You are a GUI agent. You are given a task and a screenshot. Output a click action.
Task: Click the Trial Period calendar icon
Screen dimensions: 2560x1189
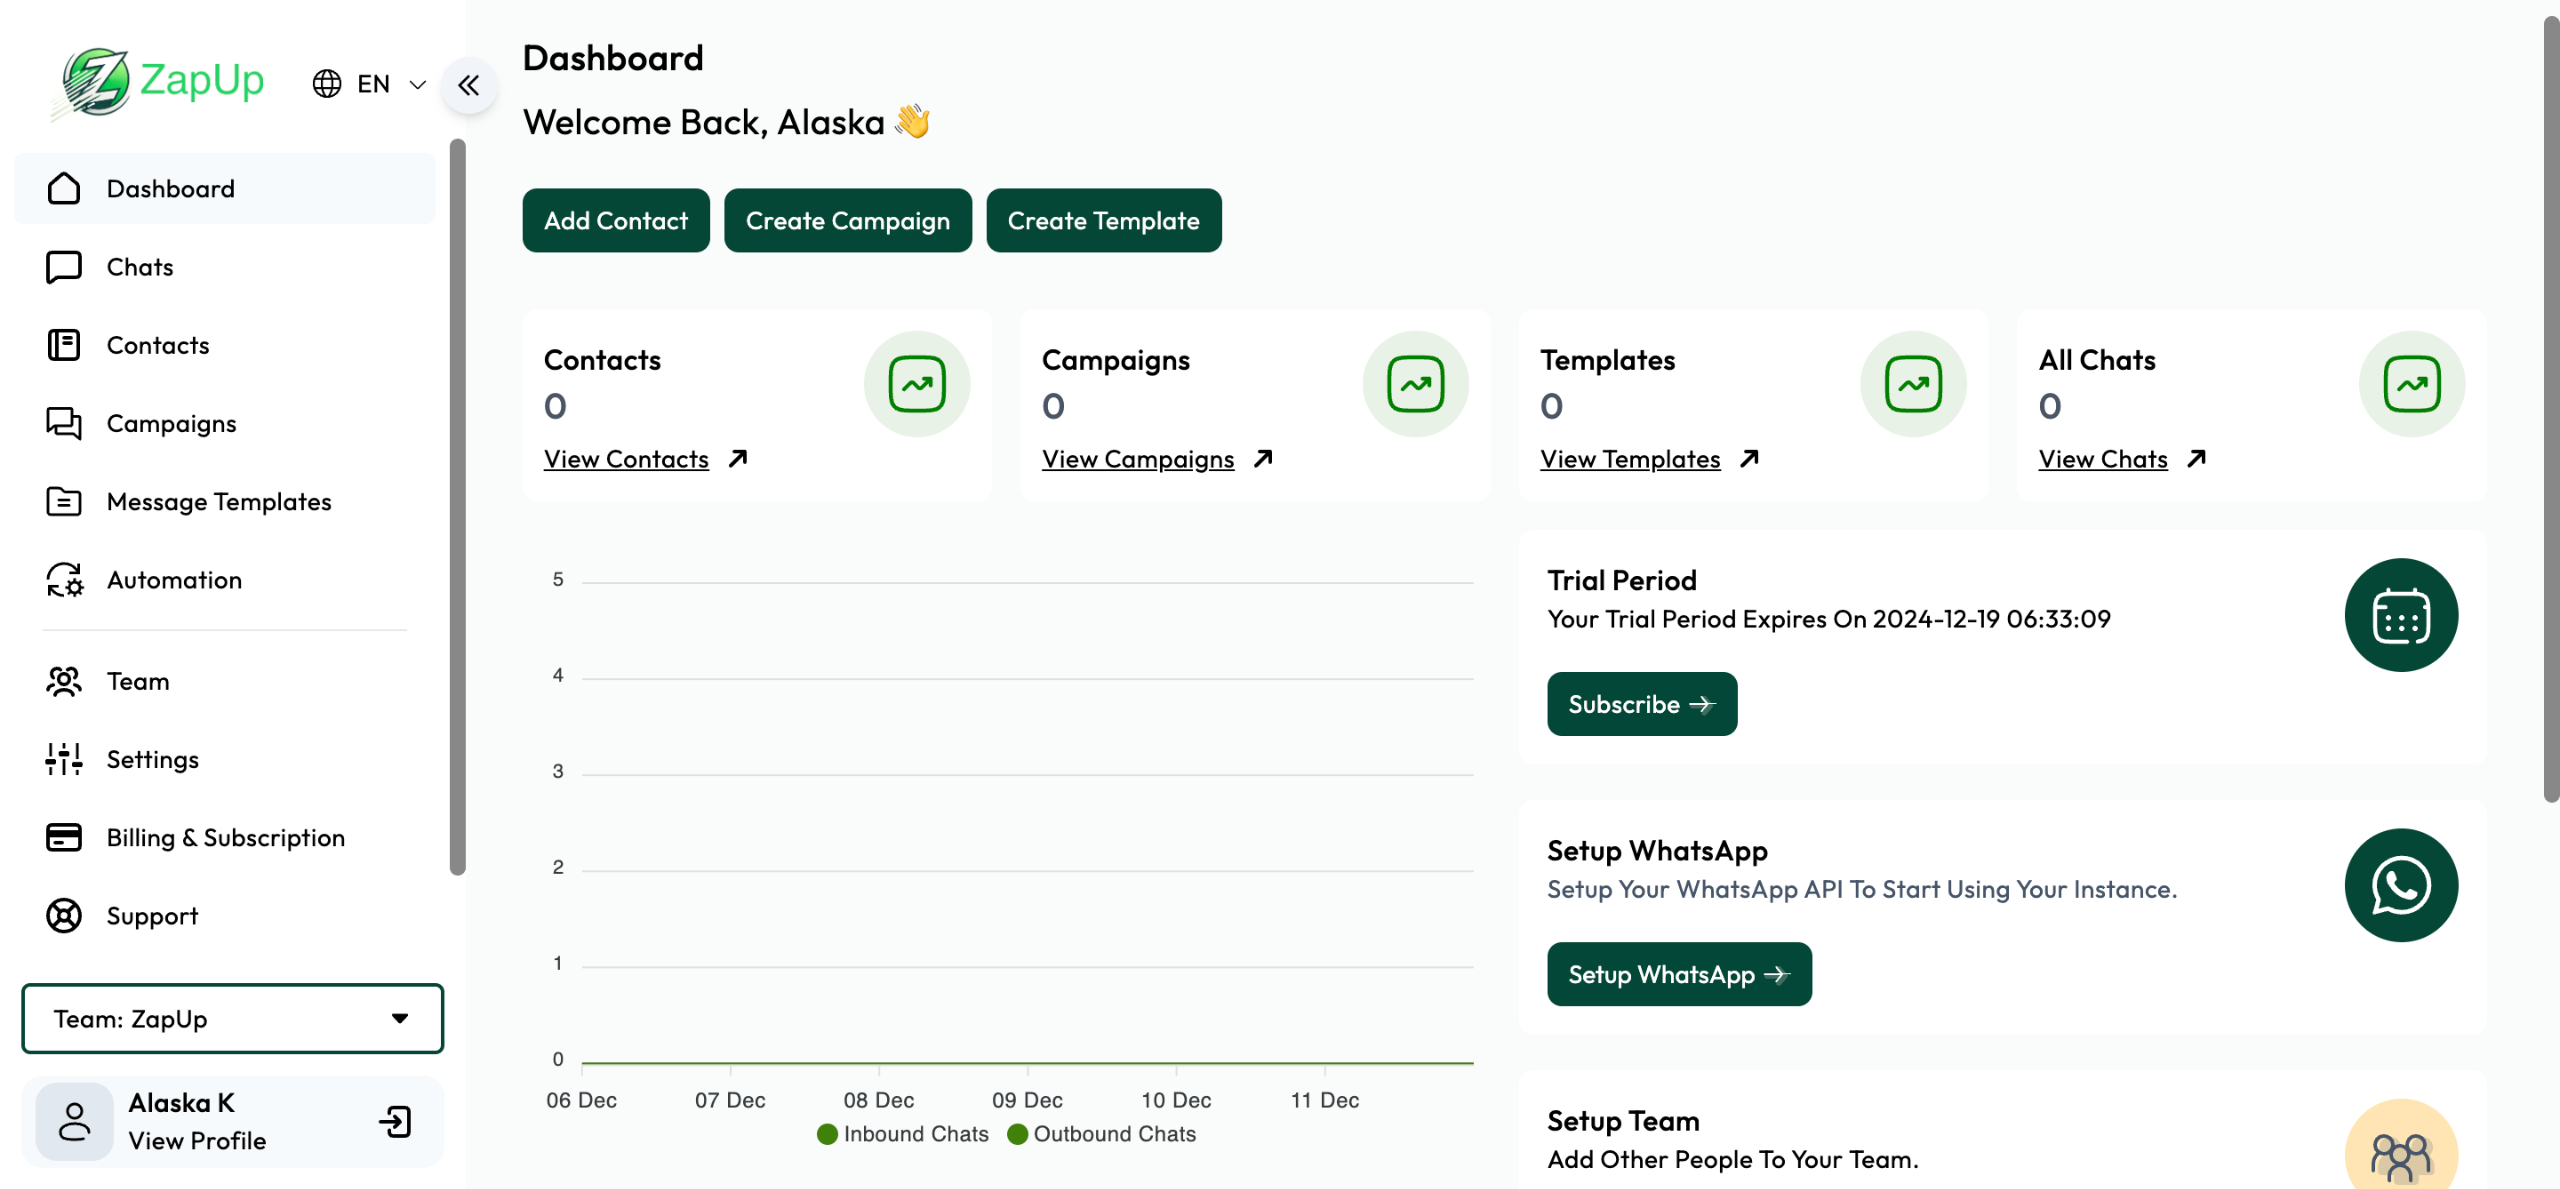[x=2400, y=615]
